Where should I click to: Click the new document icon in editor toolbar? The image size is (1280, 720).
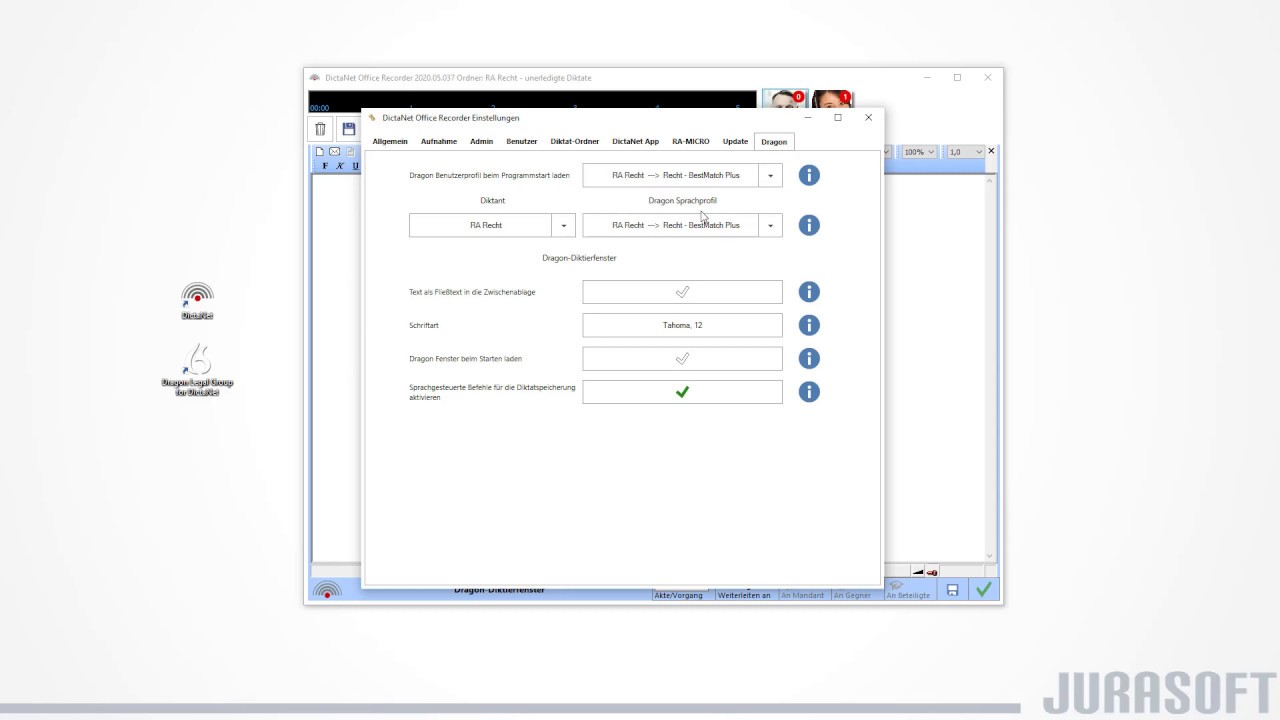click(320, 152)
